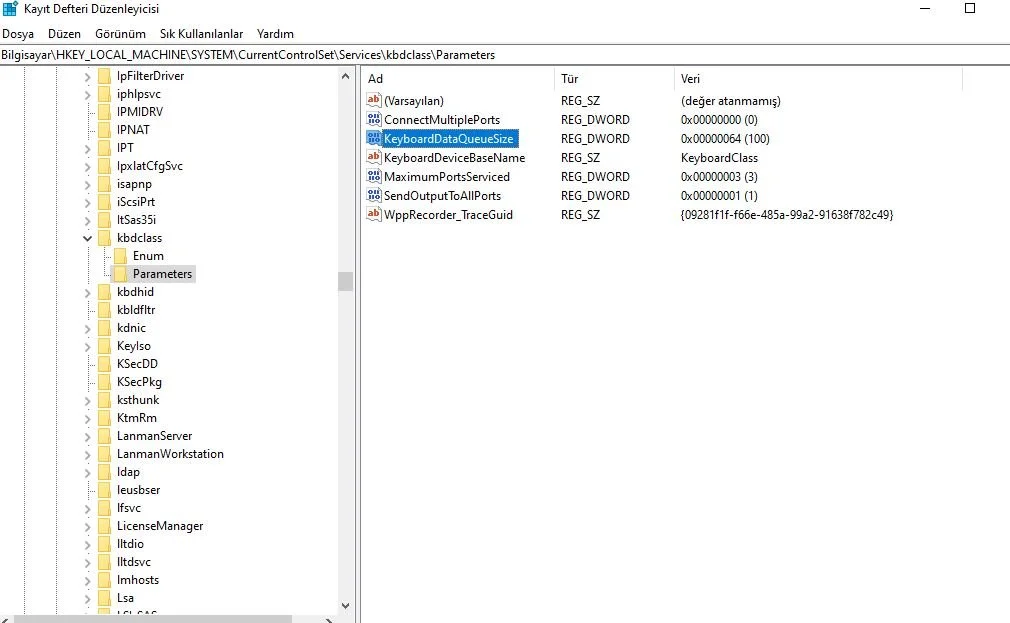Click the KeyboardClass data value
Screen dimensions: 1010x623
click(719, 158)
